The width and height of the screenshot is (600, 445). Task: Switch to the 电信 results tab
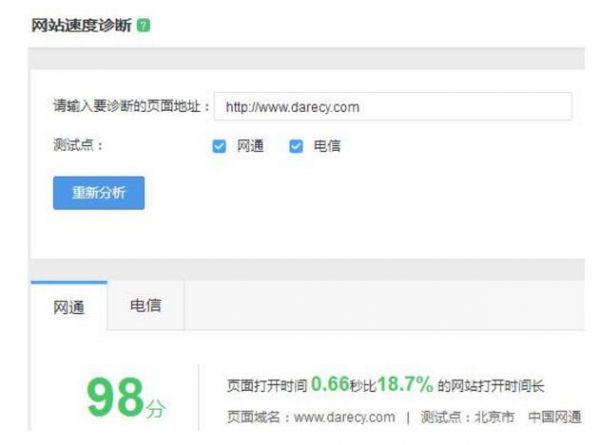point(145,306)
